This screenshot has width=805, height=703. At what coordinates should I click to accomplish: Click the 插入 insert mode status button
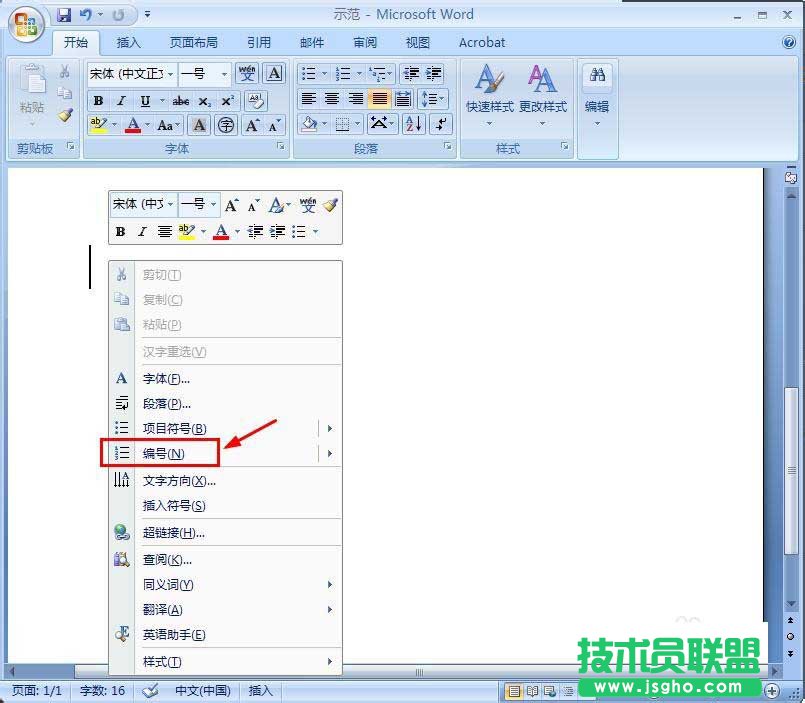[x=261, y=691]
